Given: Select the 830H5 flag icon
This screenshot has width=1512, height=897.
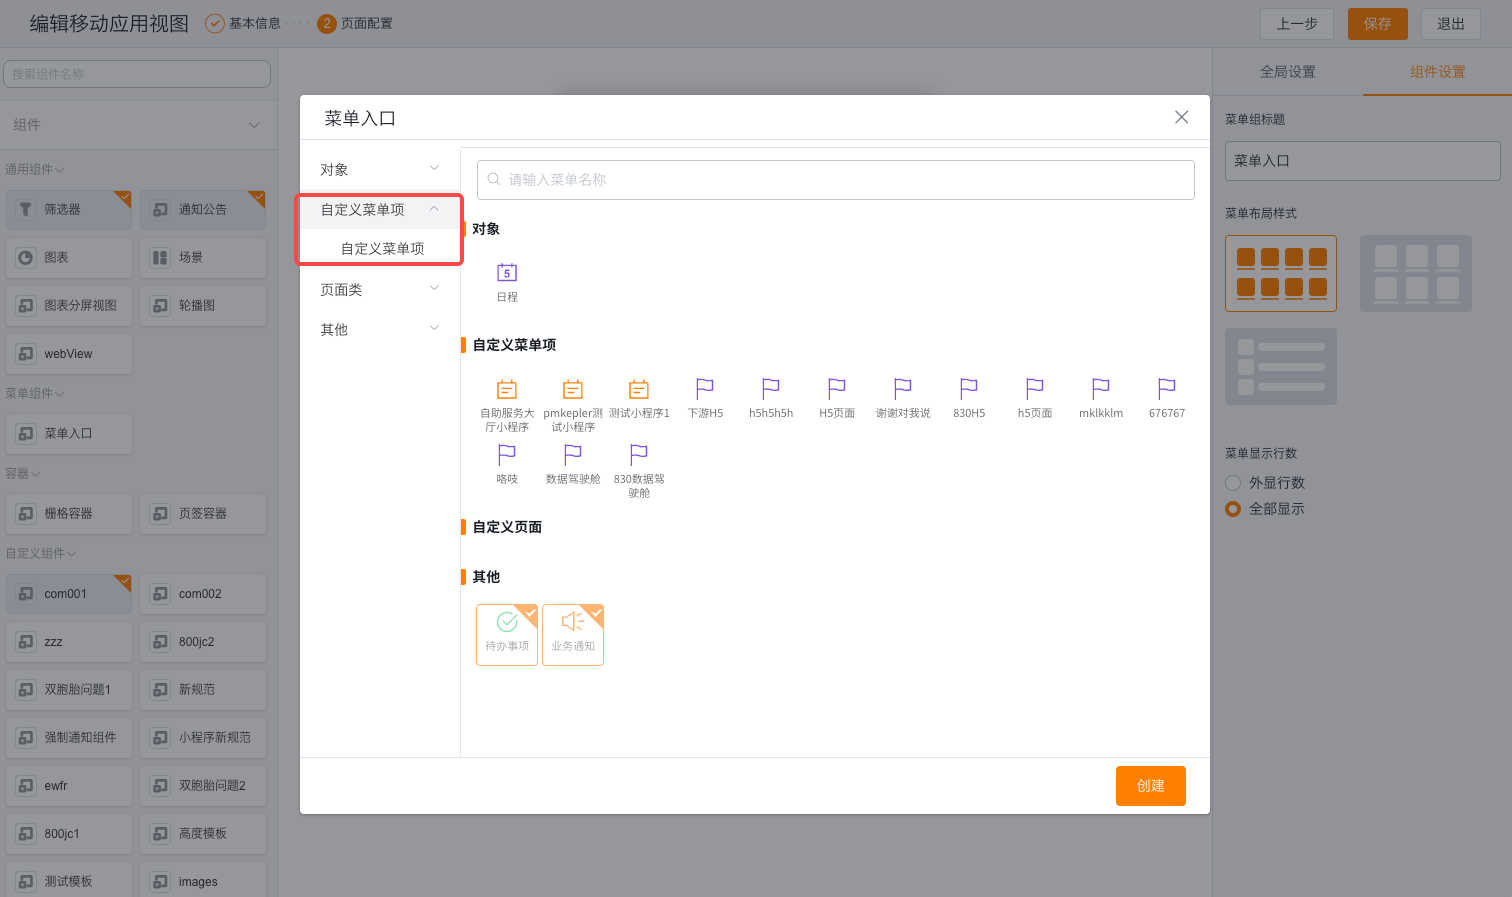Looking at the screenshot, I should pyautogui.click(x=968, y=390).
